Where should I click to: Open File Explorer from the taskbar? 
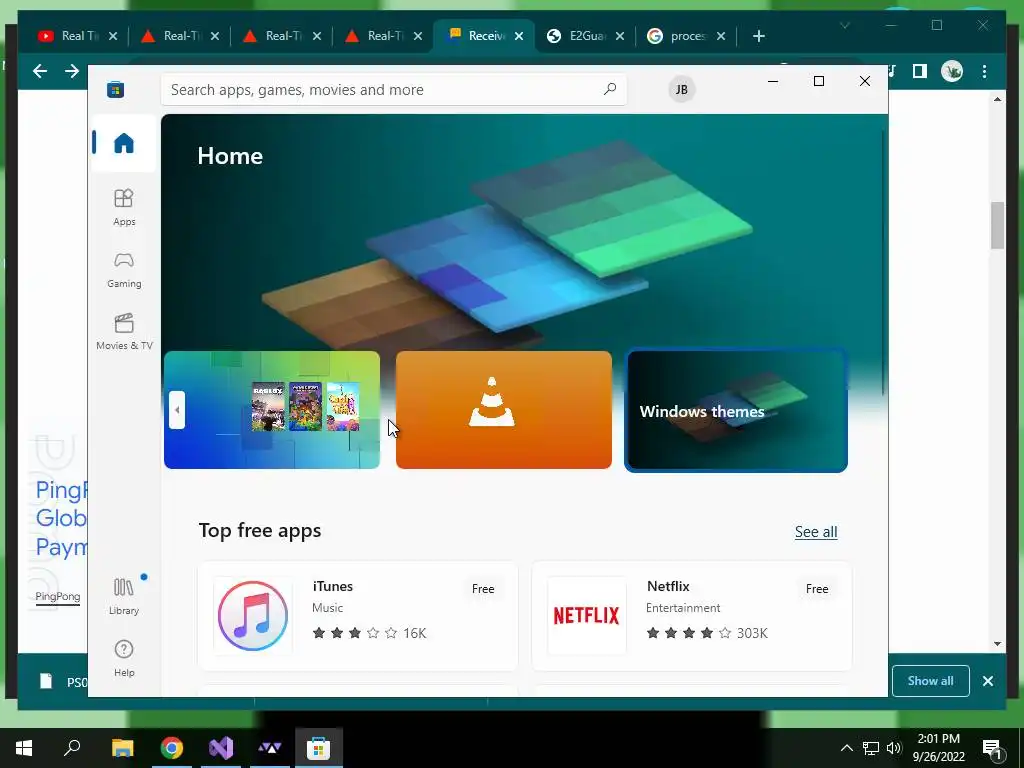point(122,748)
